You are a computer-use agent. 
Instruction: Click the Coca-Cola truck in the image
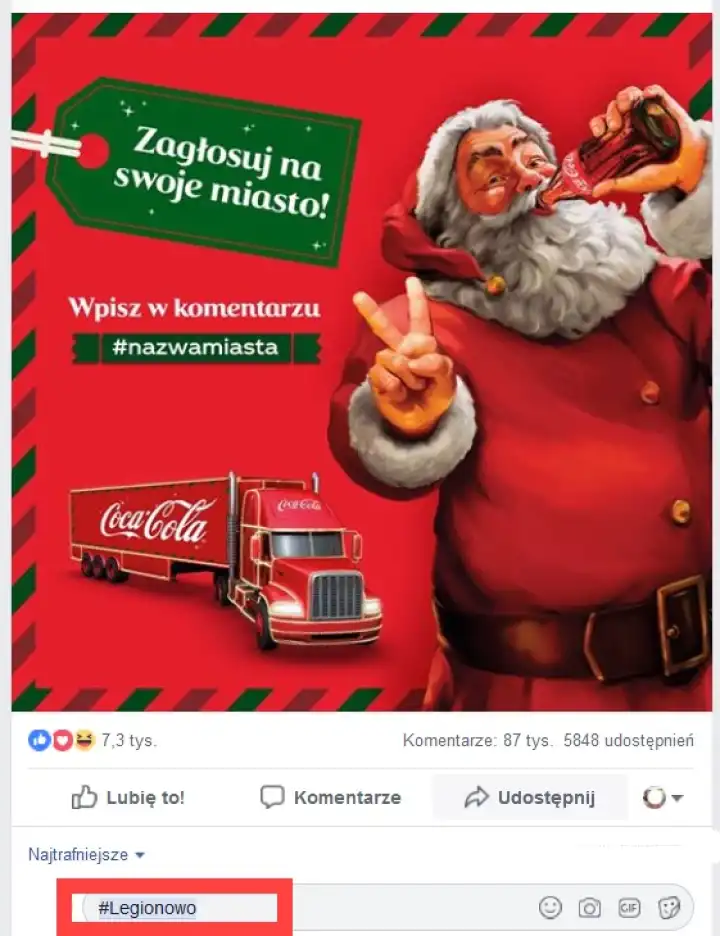[x=226, y=559]
